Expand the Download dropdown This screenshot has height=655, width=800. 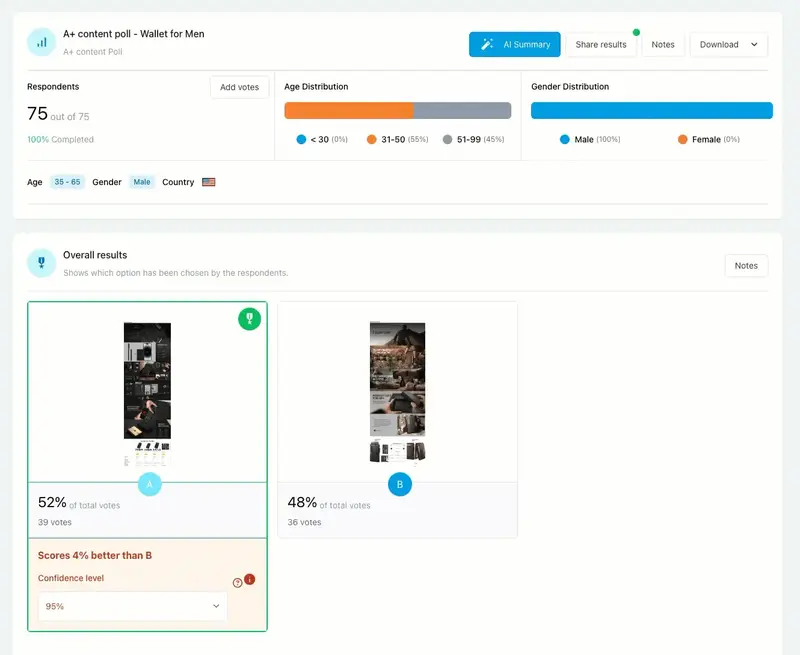coord(728,44)
